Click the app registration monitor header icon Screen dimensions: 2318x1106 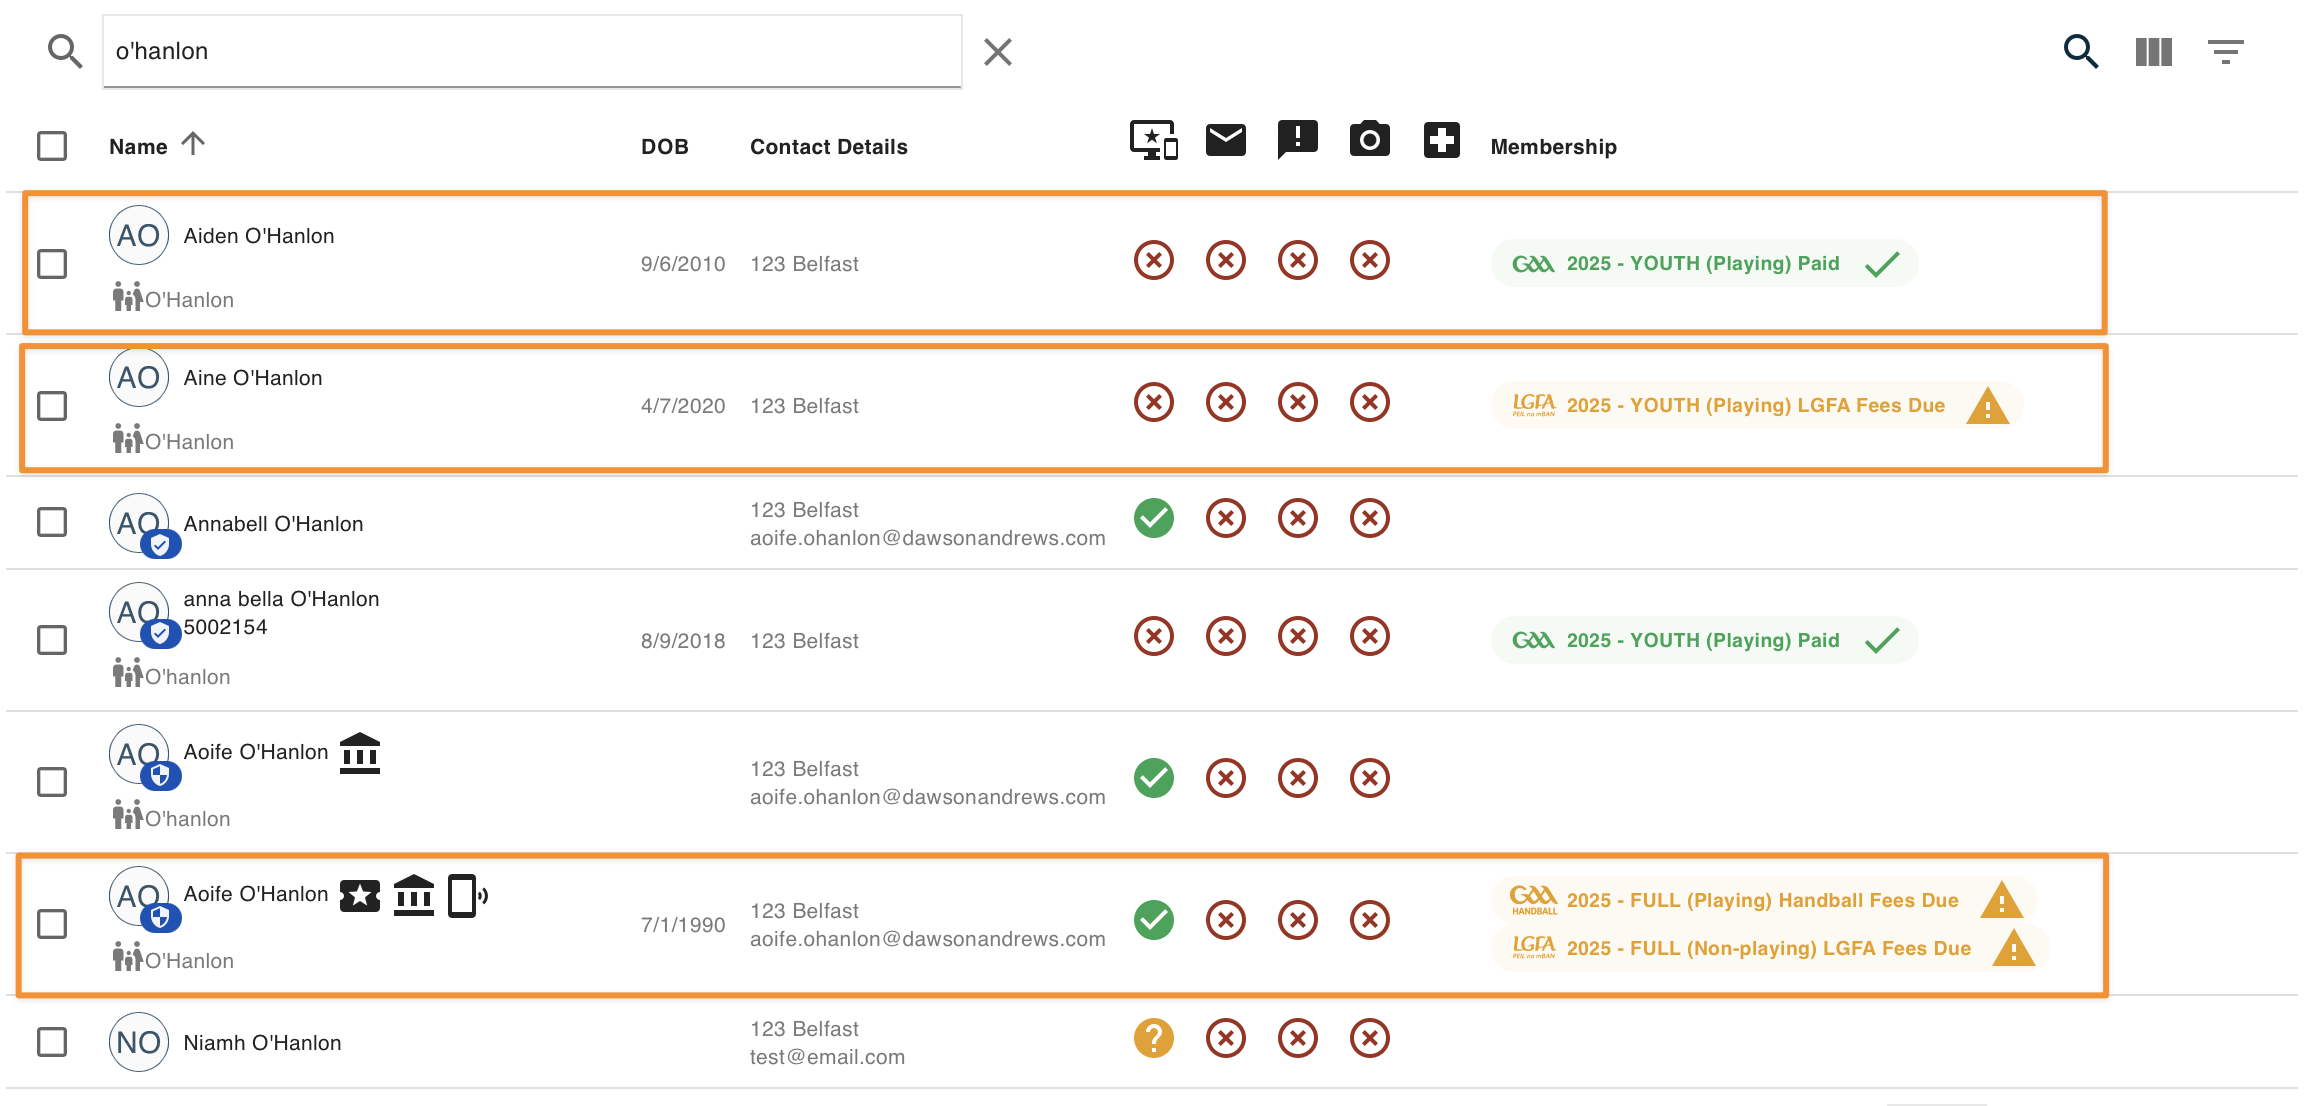[1154, 140]
